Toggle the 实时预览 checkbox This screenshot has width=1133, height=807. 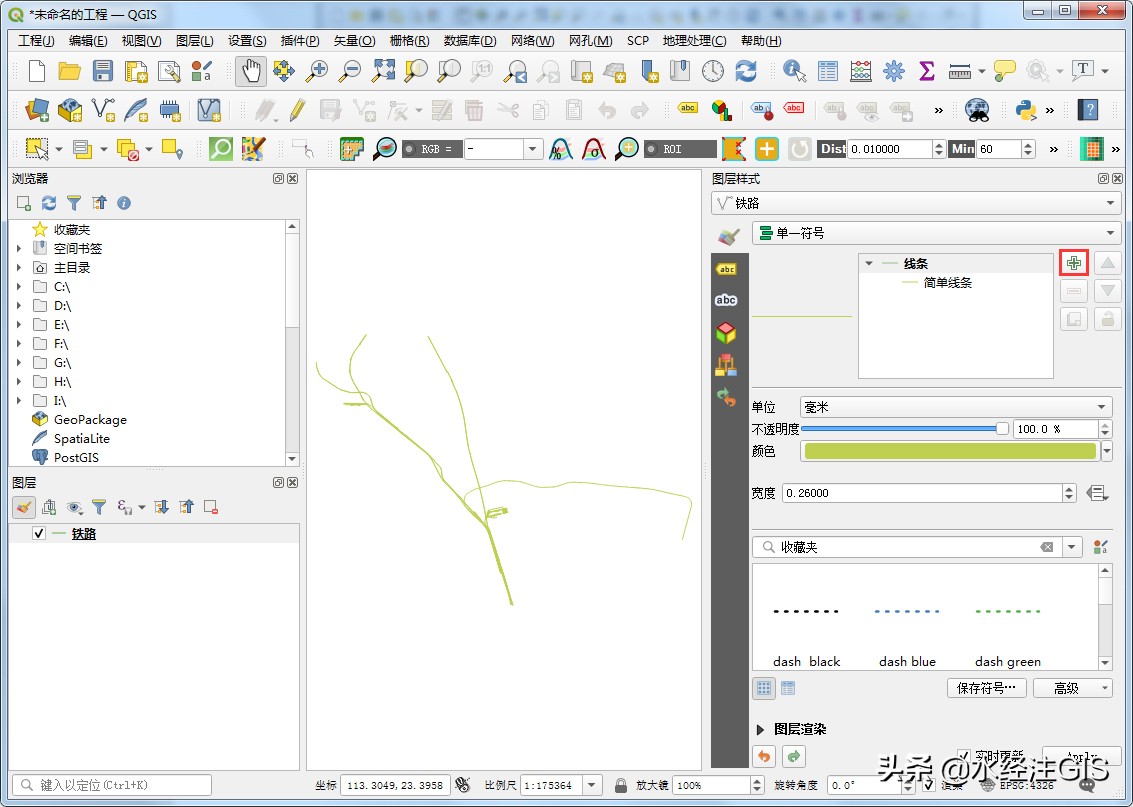965,754
